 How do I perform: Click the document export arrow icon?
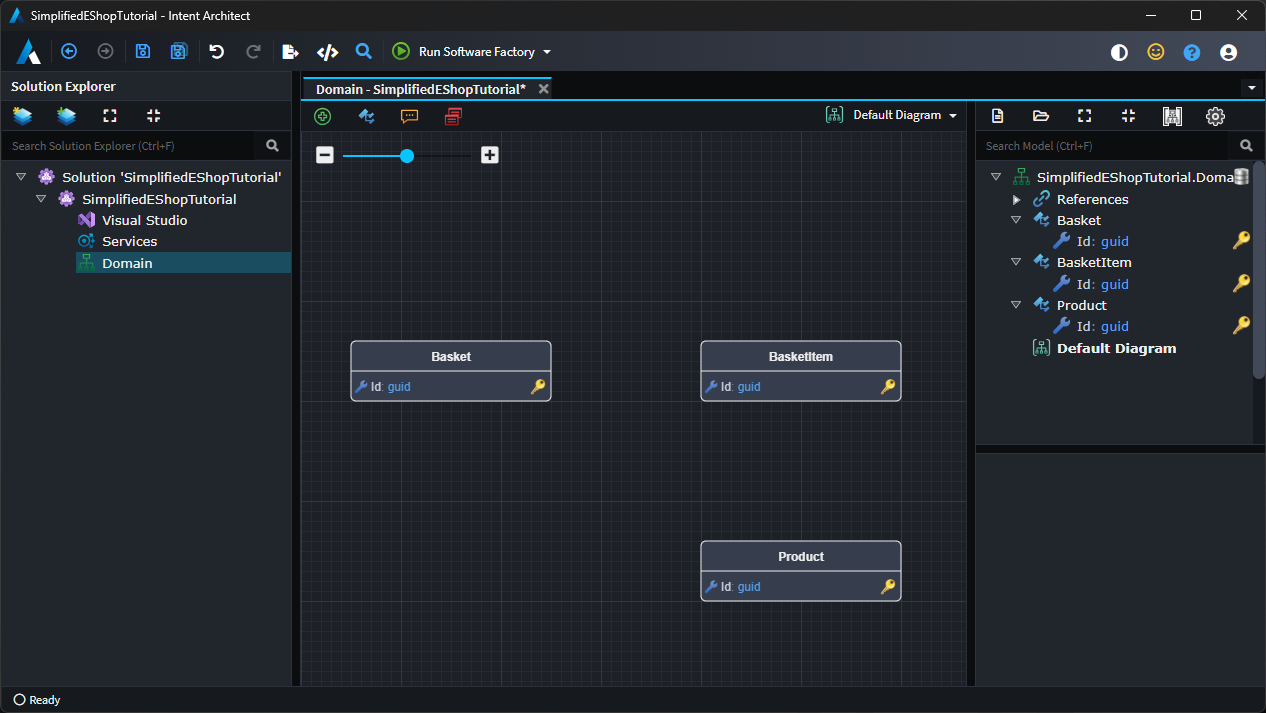(290, 51)
